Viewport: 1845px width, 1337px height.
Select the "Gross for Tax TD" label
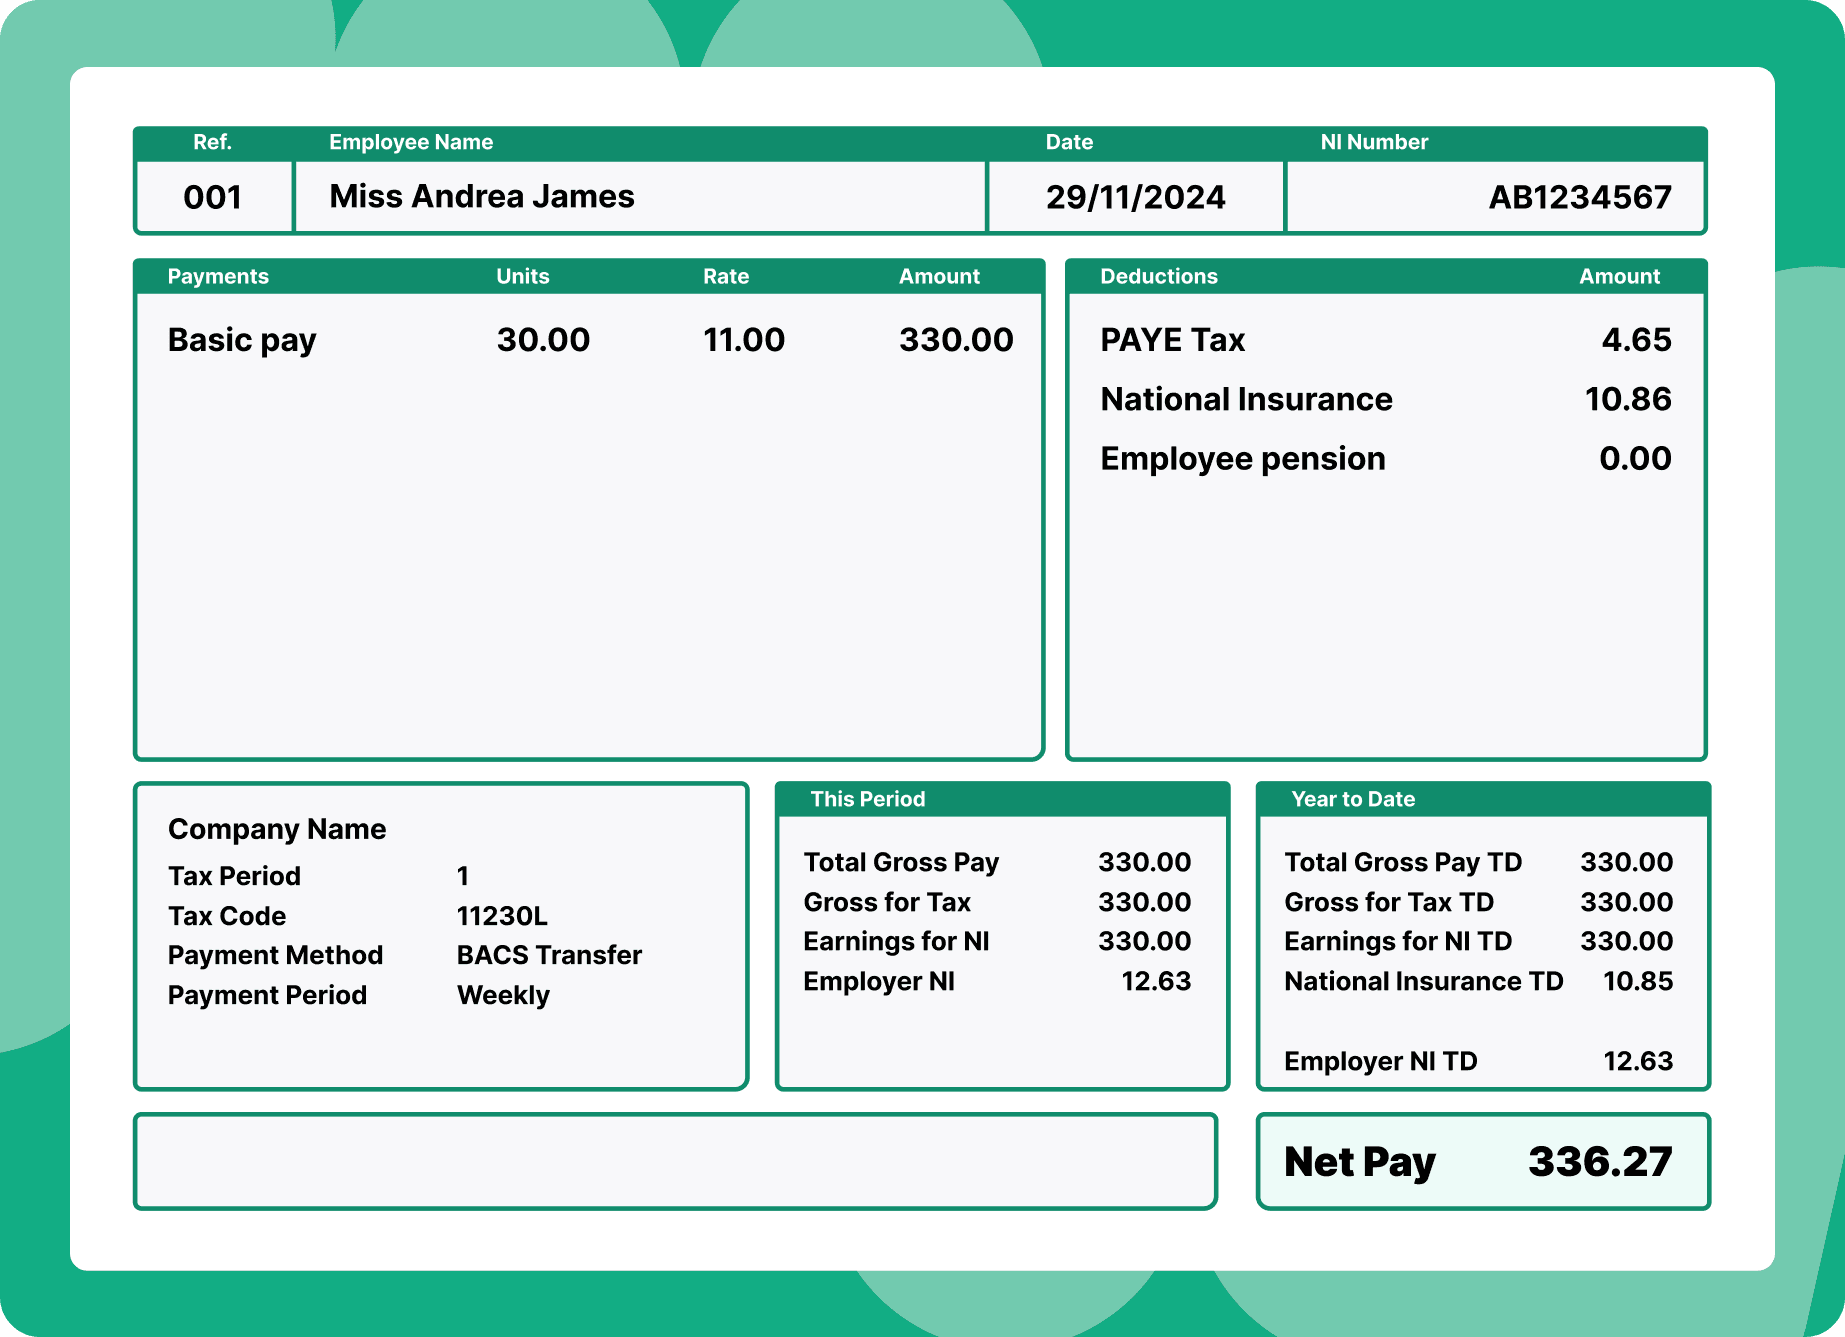coord(1389,902)
